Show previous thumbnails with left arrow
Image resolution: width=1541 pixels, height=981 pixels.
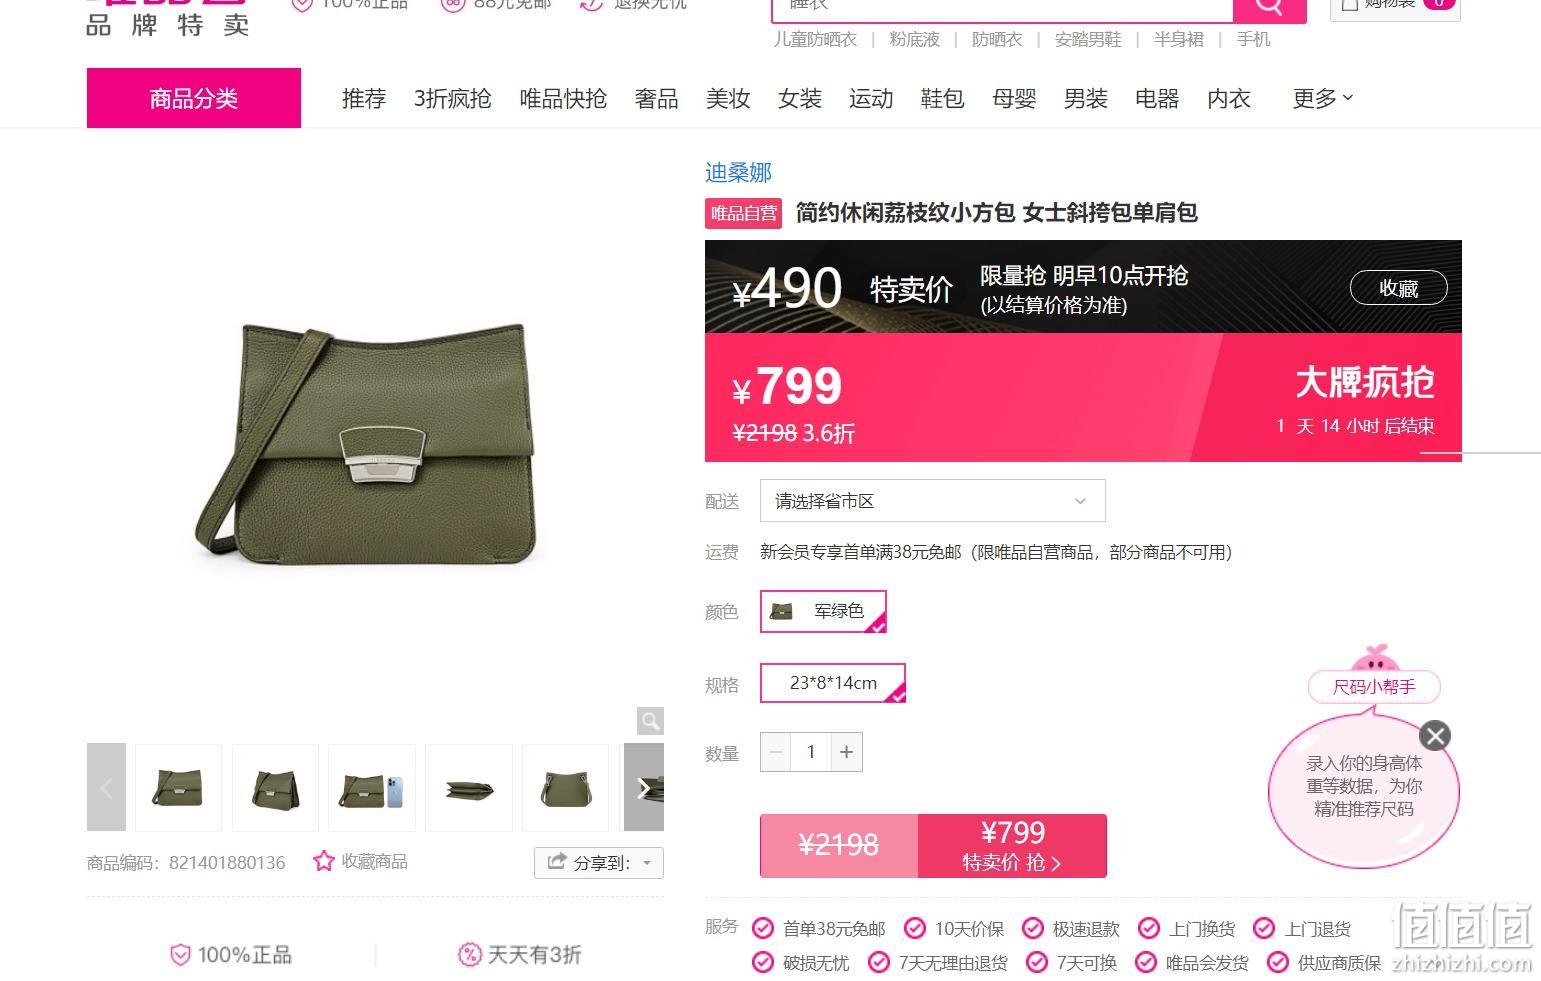tap(106, 788)
